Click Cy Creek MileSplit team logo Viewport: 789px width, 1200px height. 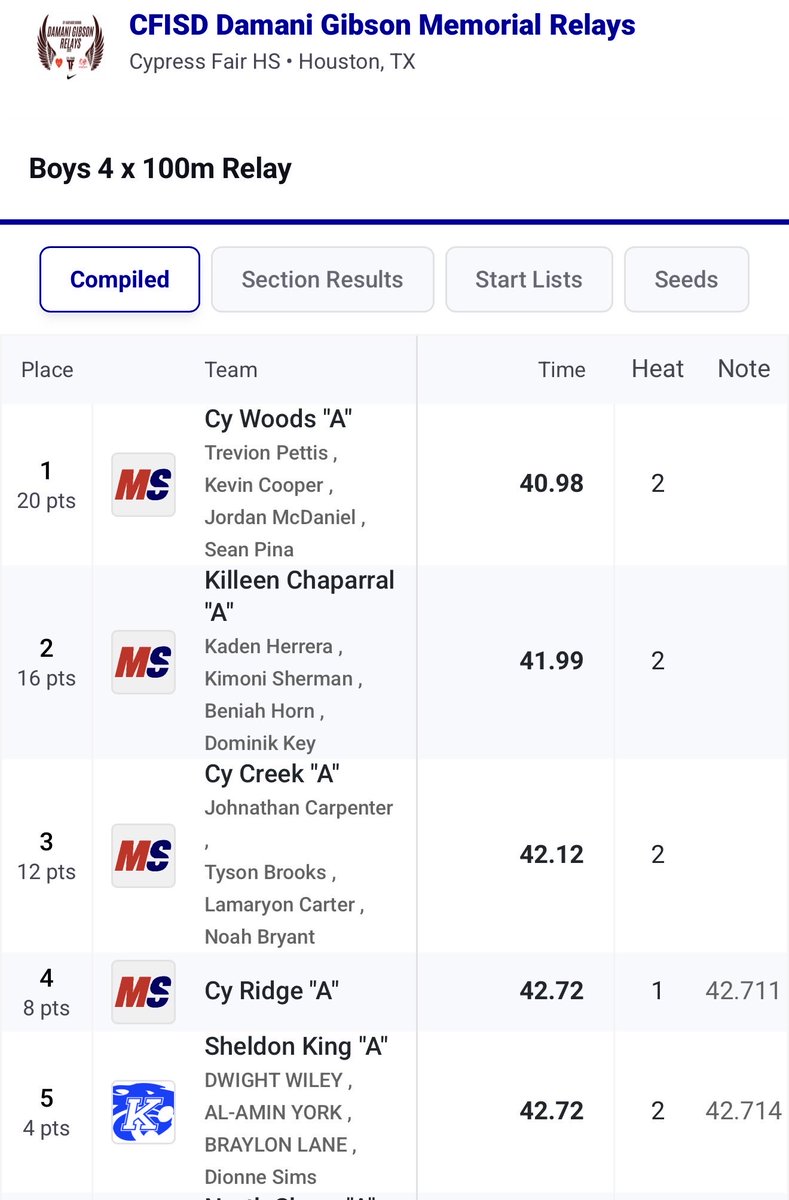point(143,855)
